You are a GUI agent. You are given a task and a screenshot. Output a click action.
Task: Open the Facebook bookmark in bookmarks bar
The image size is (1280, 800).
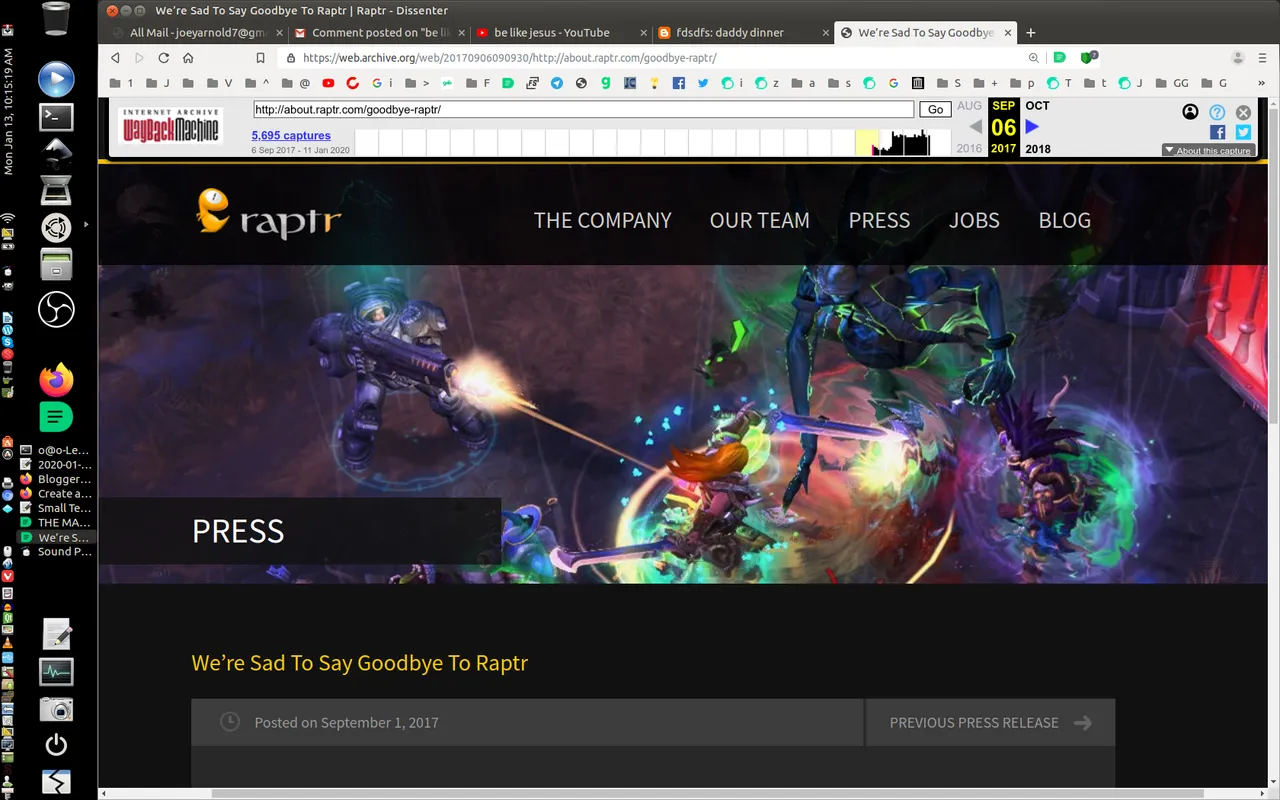[679, 83]
